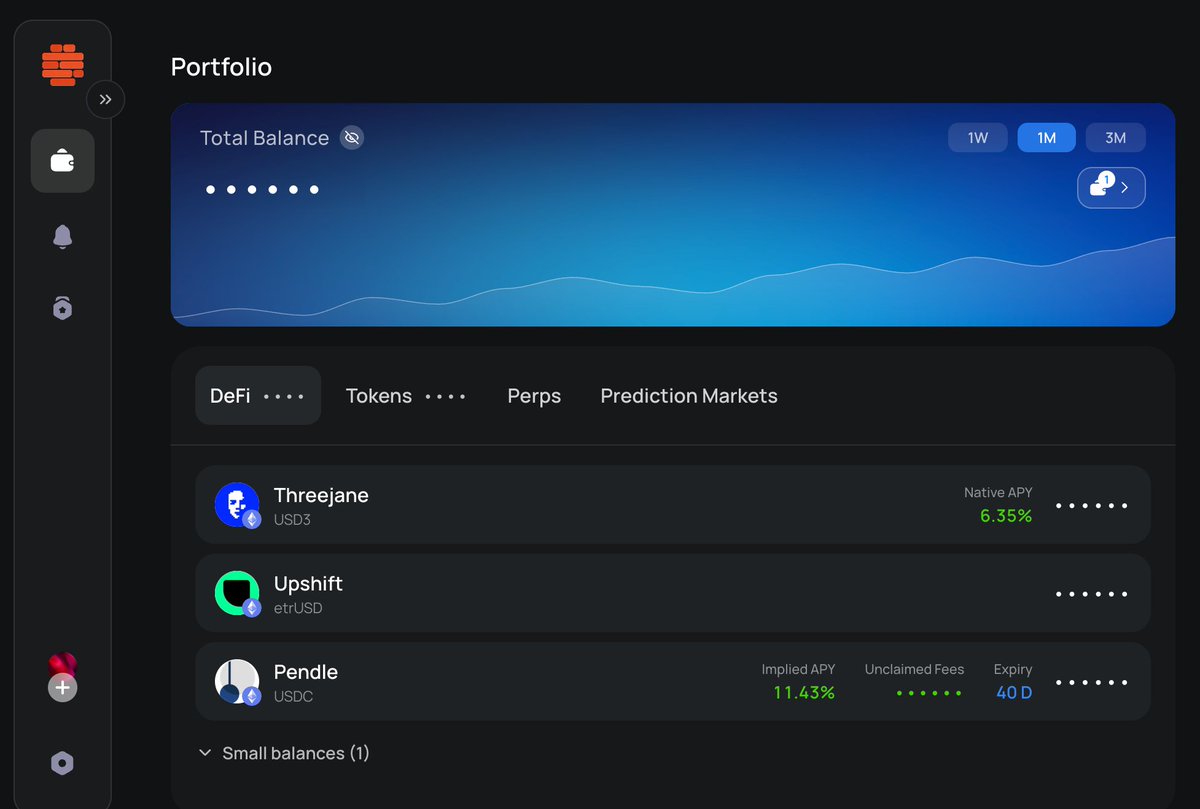
Task: Click the 6.35% Native APY value
Action: click(x=1006, y=516)
